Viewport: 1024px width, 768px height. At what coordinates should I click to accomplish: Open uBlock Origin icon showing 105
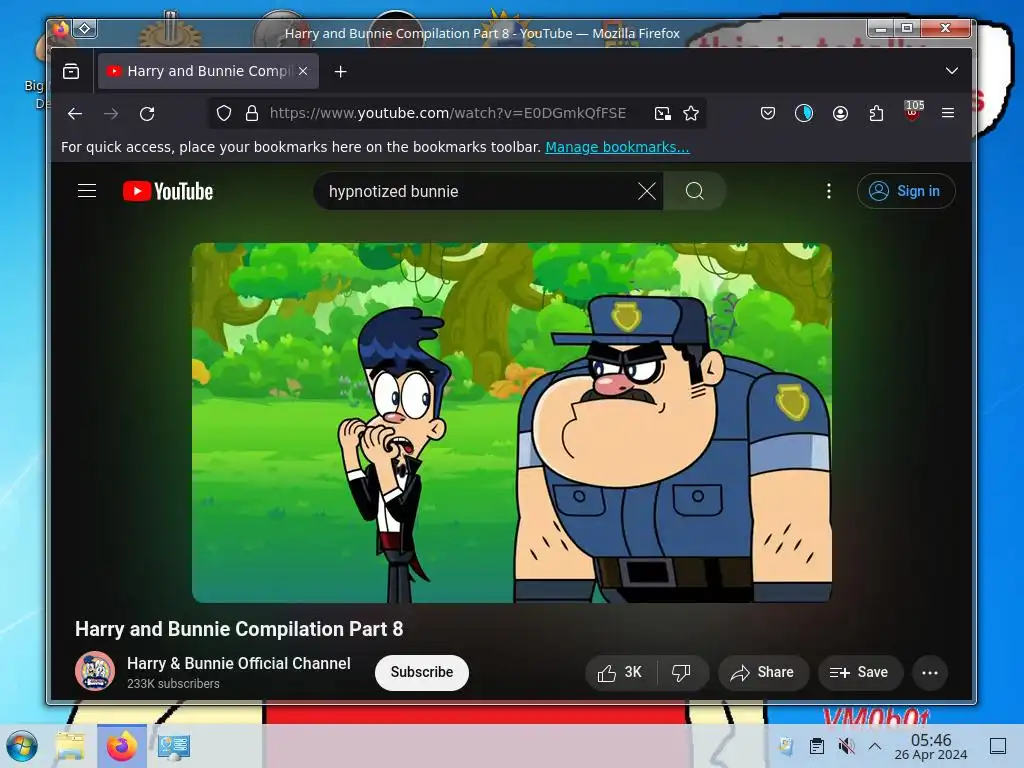pos(913,112)
